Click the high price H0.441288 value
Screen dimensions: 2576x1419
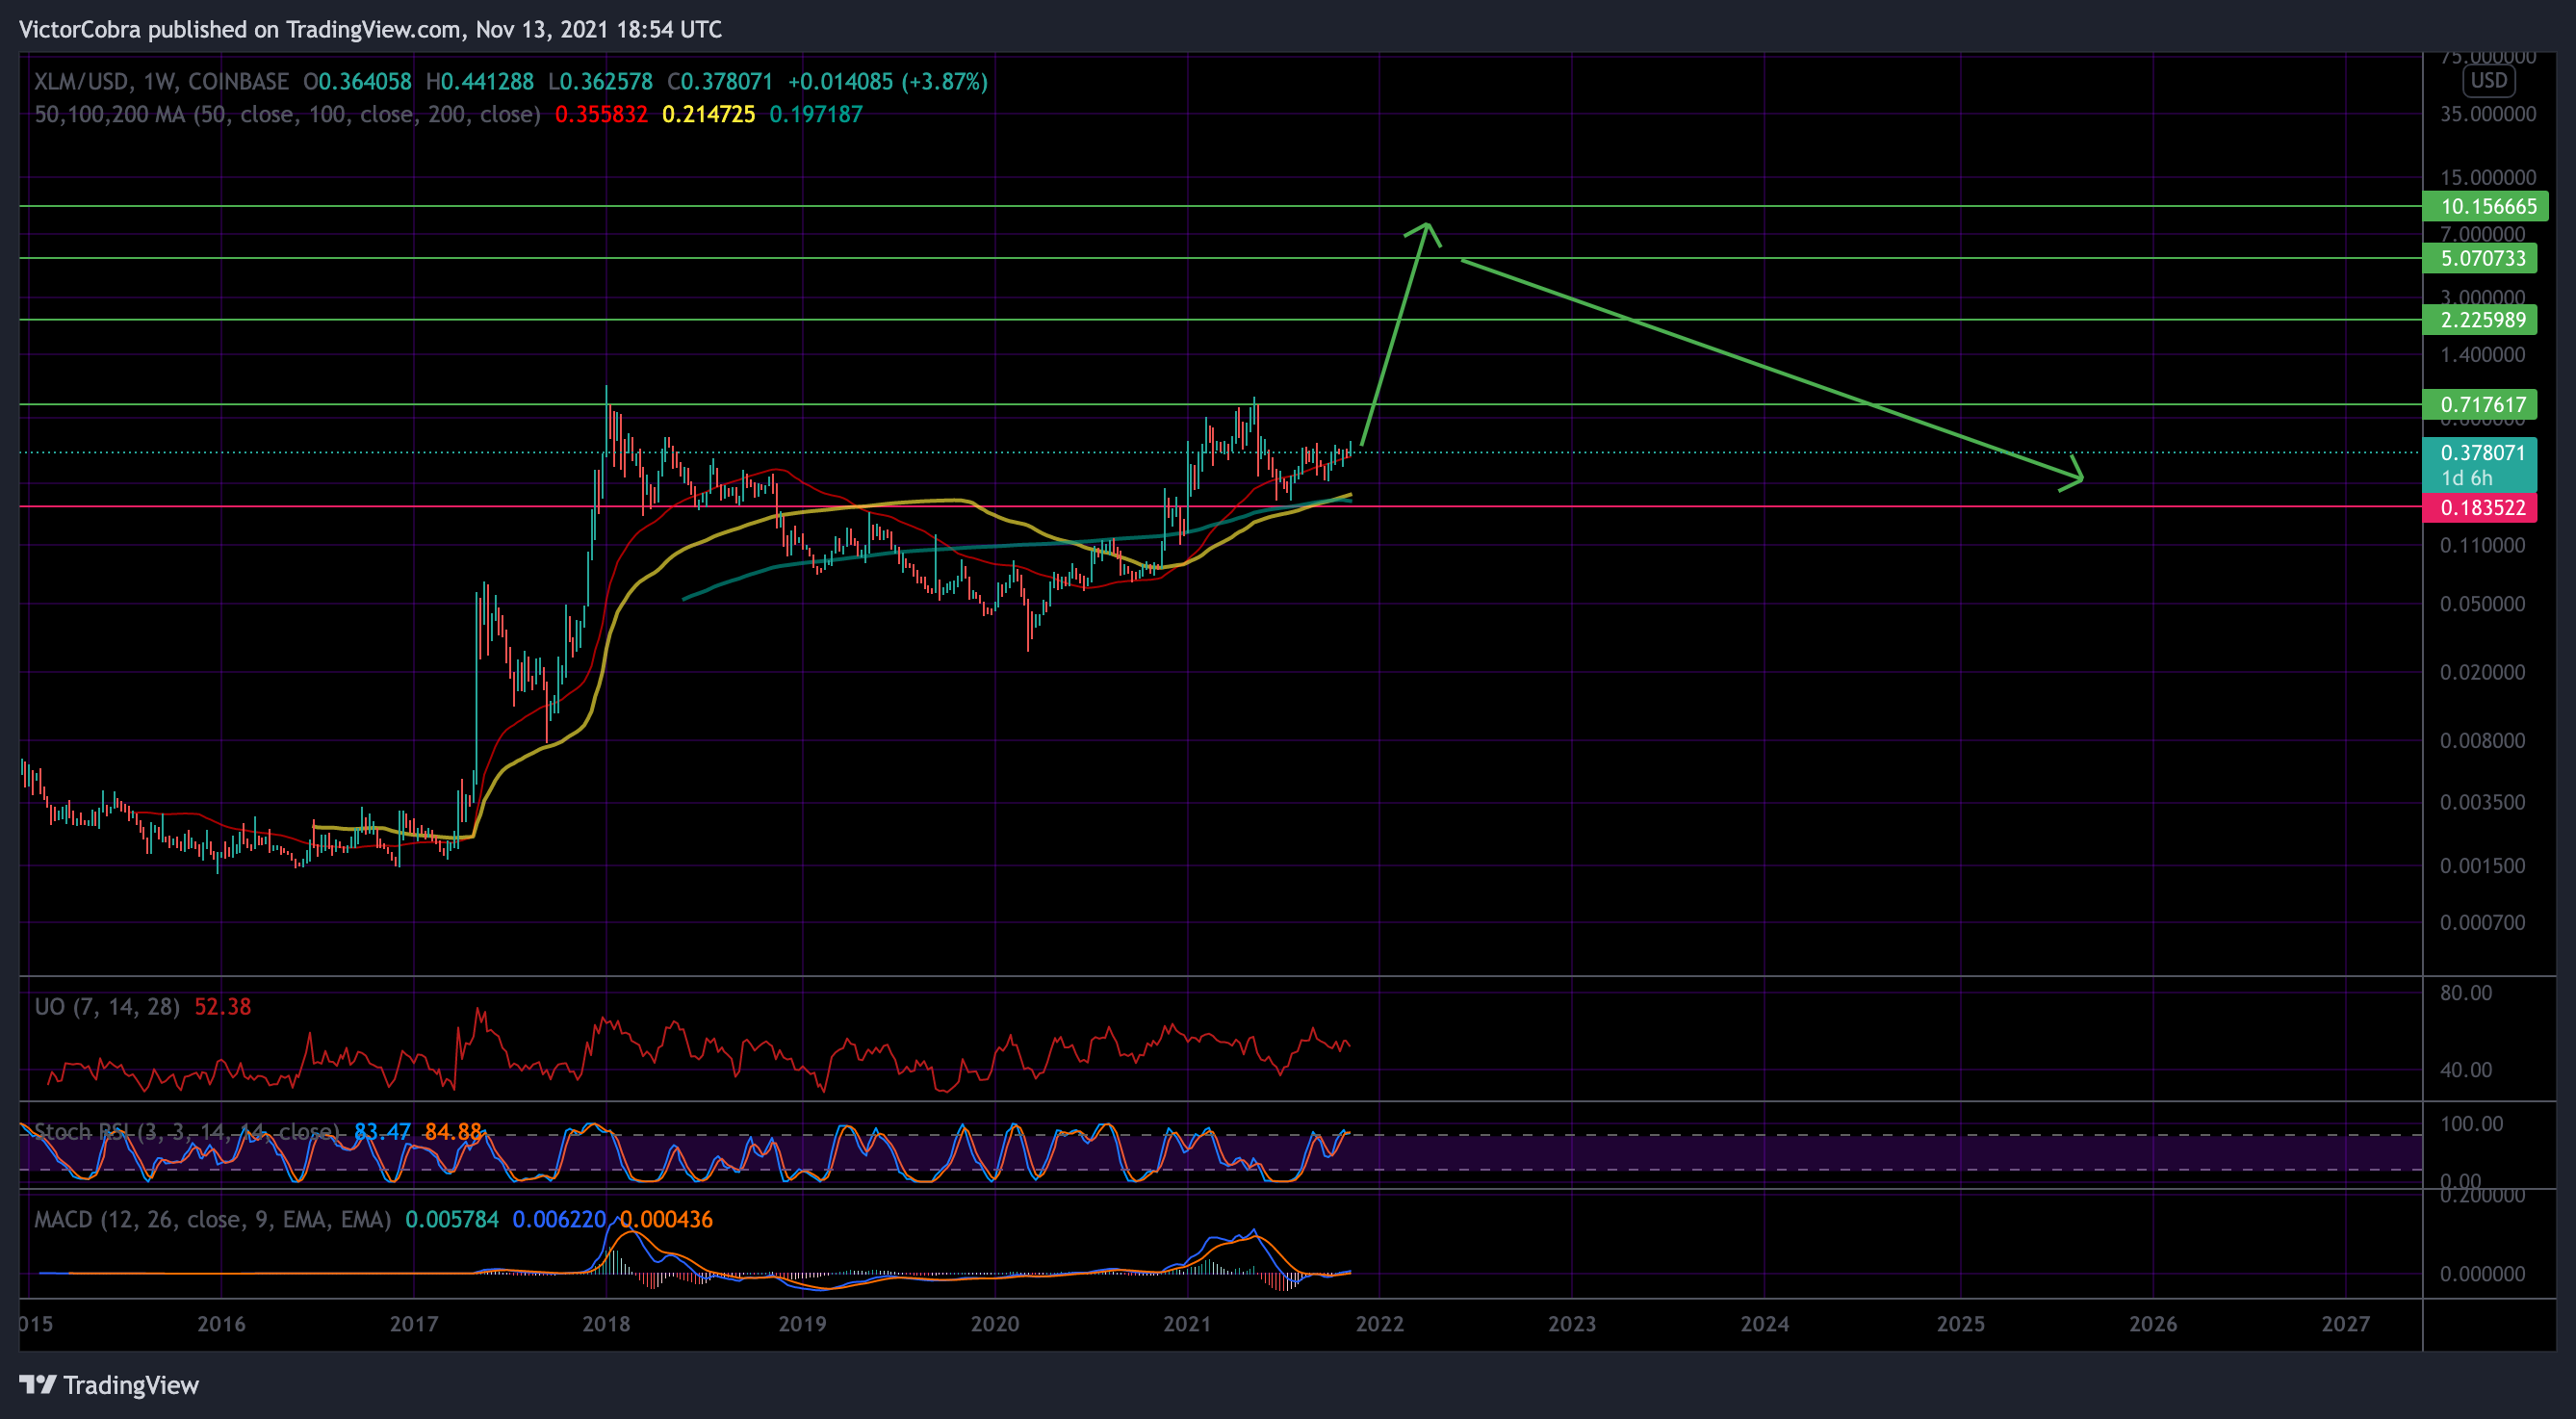(480, 82)
